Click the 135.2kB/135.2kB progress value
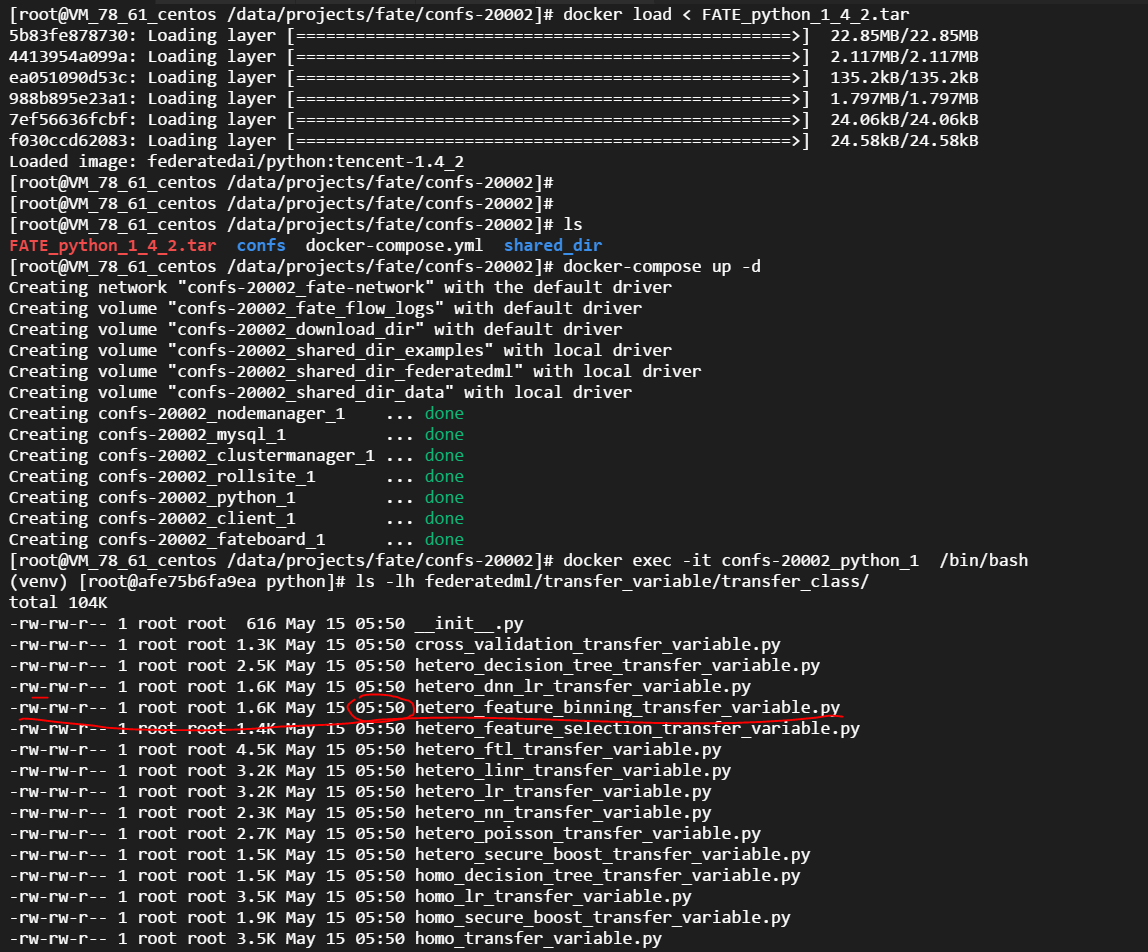 click(904, 78)
